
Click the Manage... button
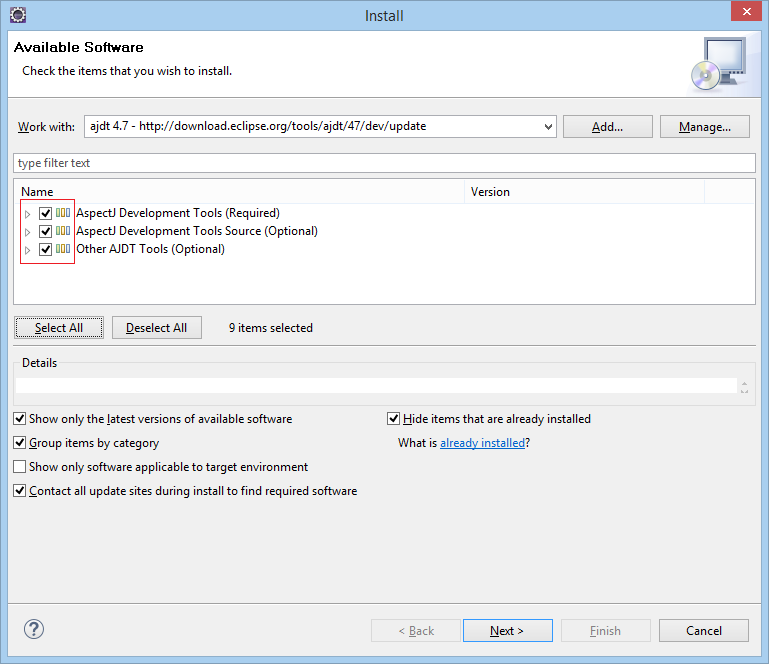pyautogui.click(x=705, y=127)
